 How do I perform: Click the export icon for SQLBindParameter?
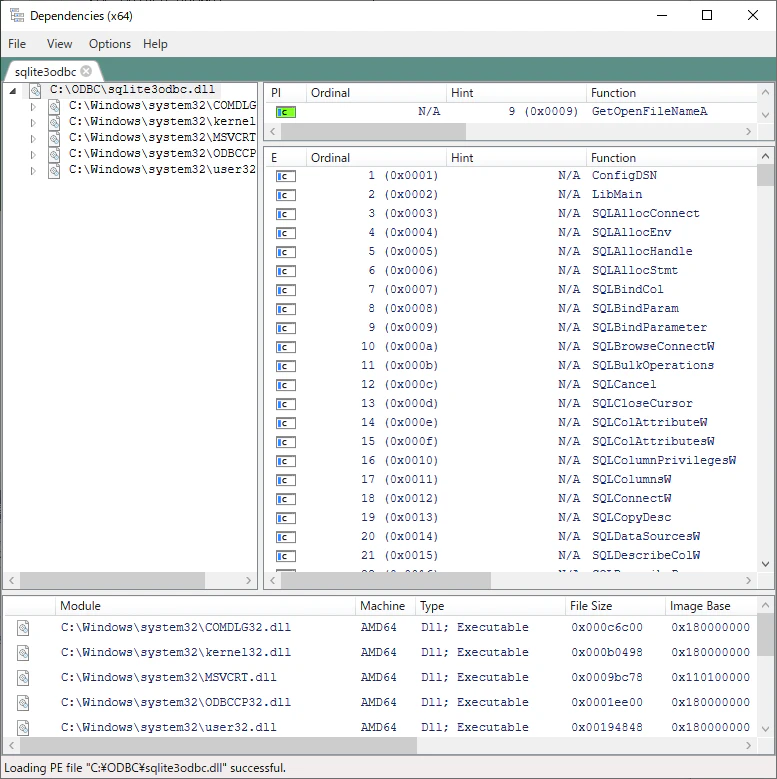[286, 328]
